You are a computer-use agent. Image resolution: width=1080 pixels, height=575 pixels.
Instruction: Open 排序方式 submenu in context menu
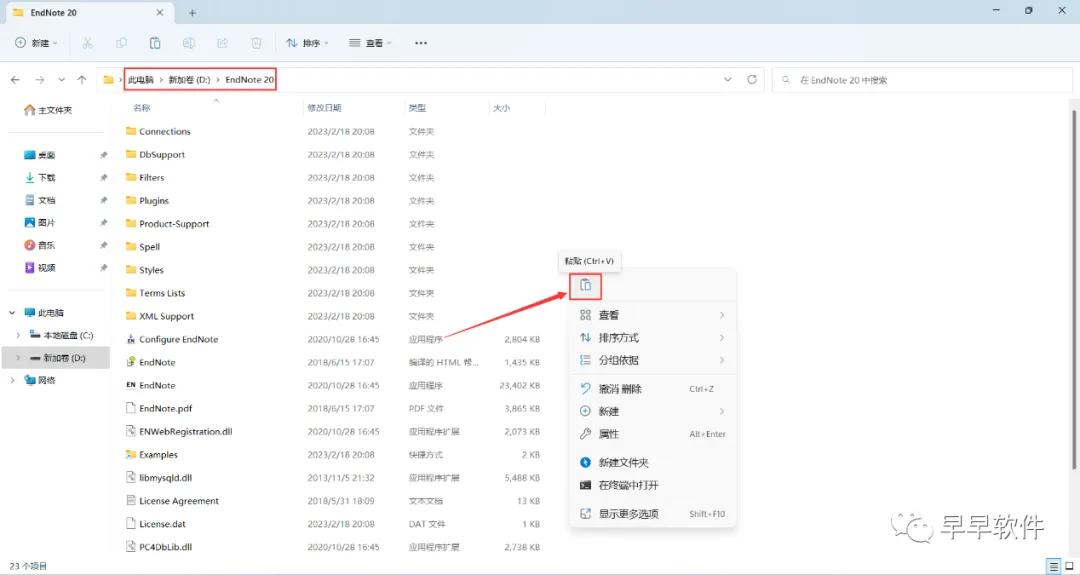click(x=653, y=338)
